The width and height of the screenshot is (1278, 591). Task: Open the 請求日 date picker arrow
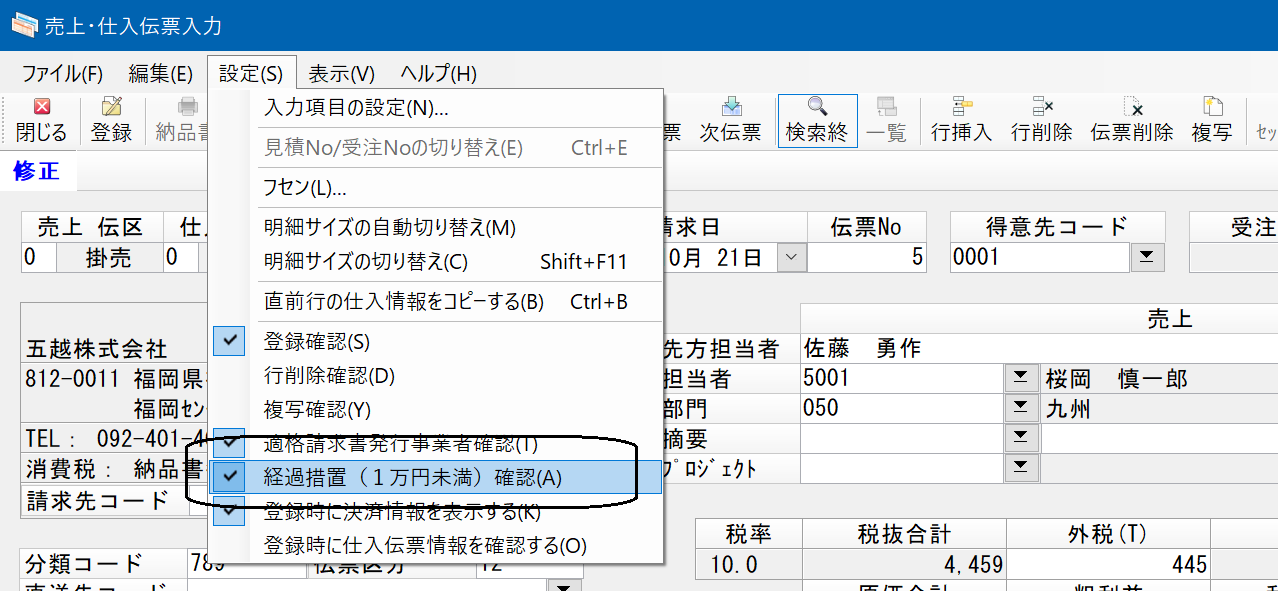click(x=791, y=258)
